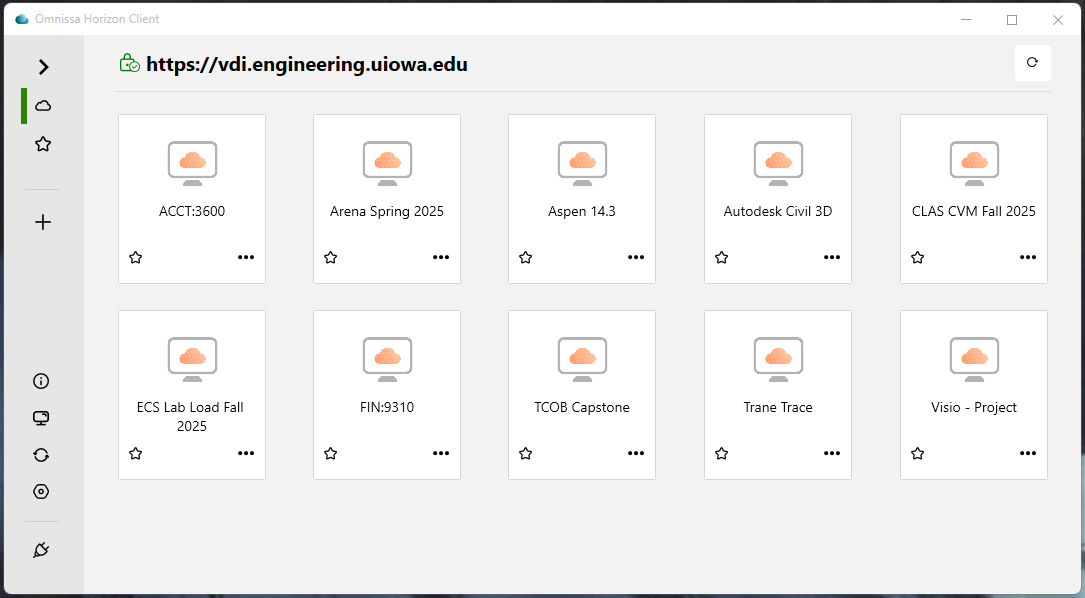Open more options for Arena Spring 2025
The image size is (1085, 598).
pos(441,257)
